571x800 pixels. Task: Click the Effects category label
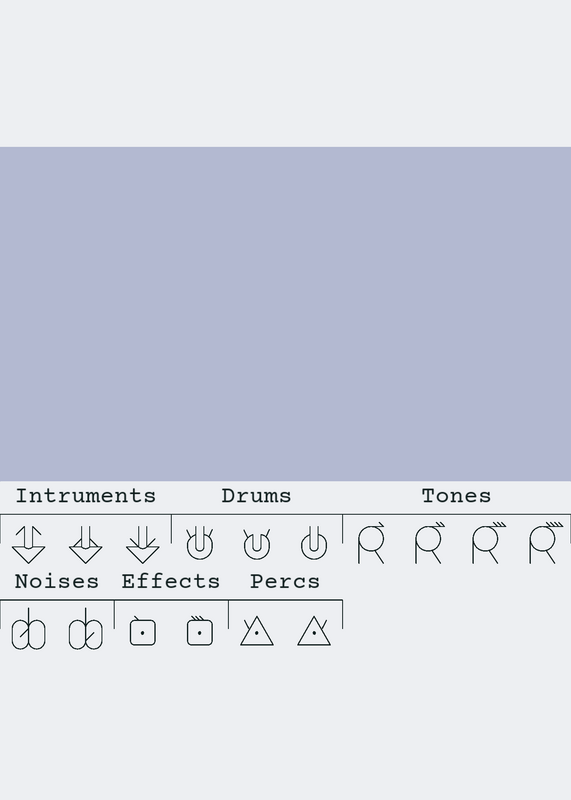click(170, 582)
